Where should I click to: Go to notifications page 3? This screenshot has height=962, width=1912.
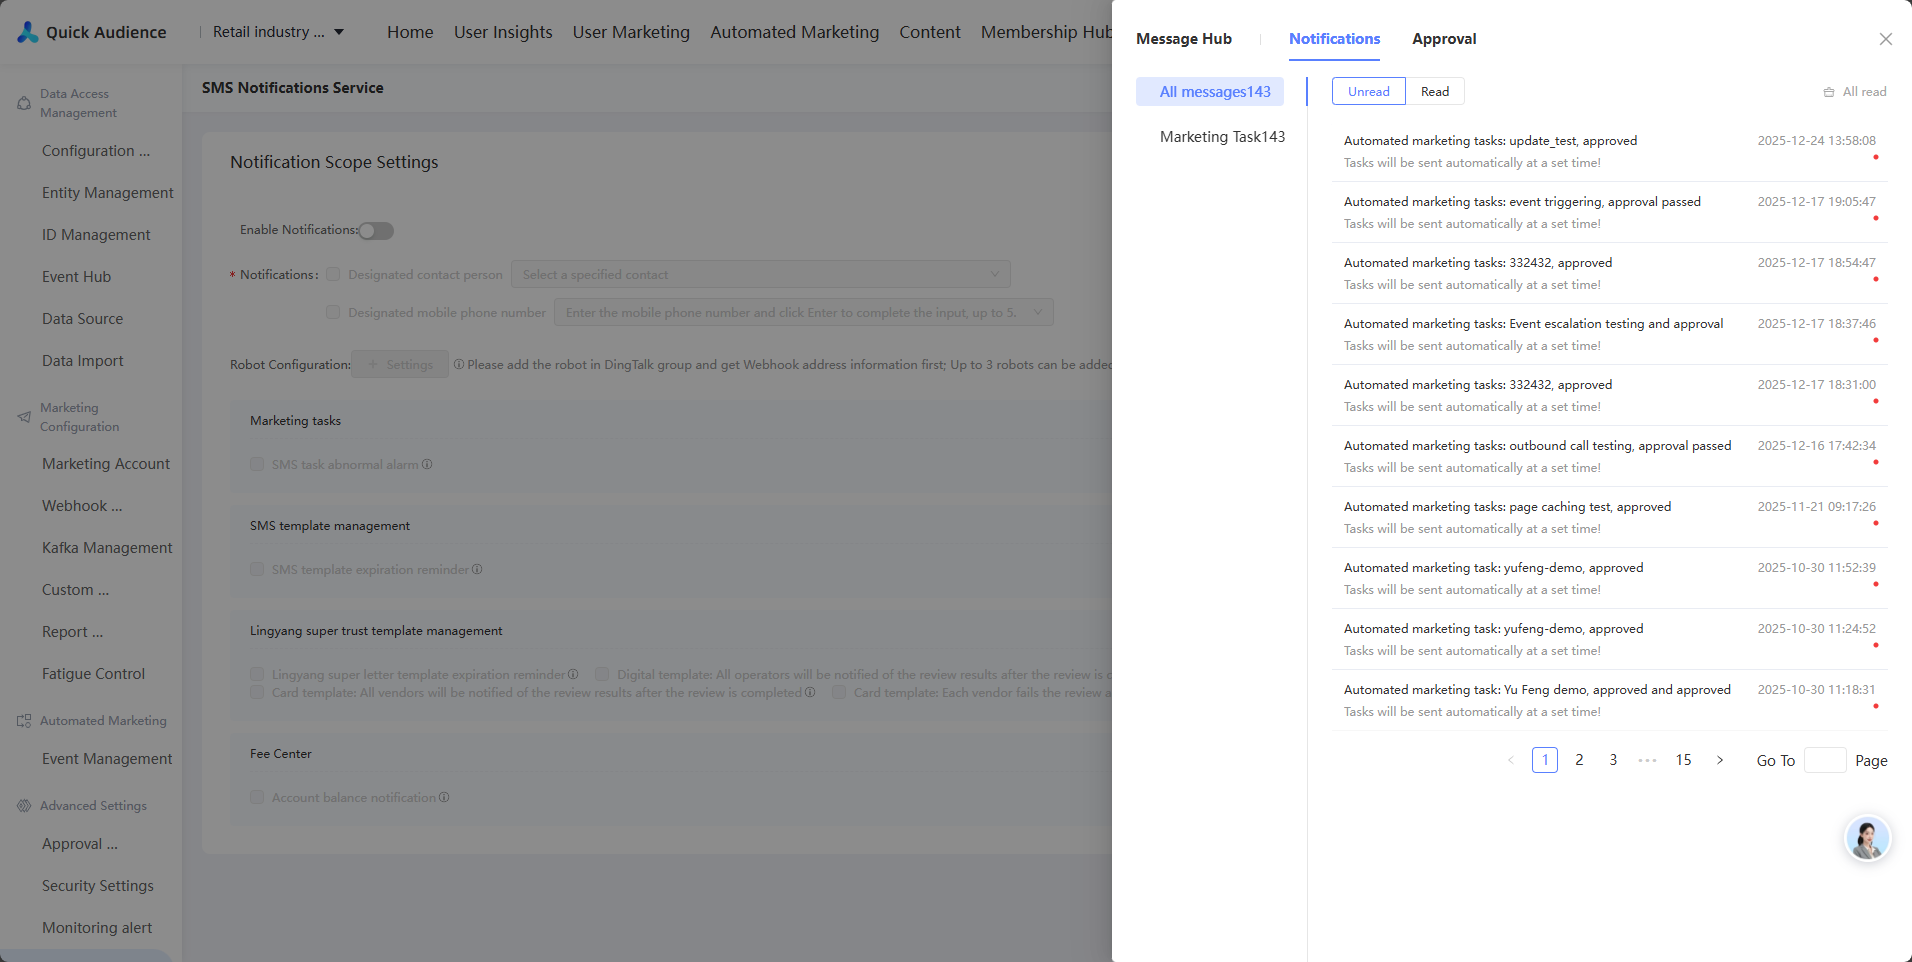tap(1613, 760)
